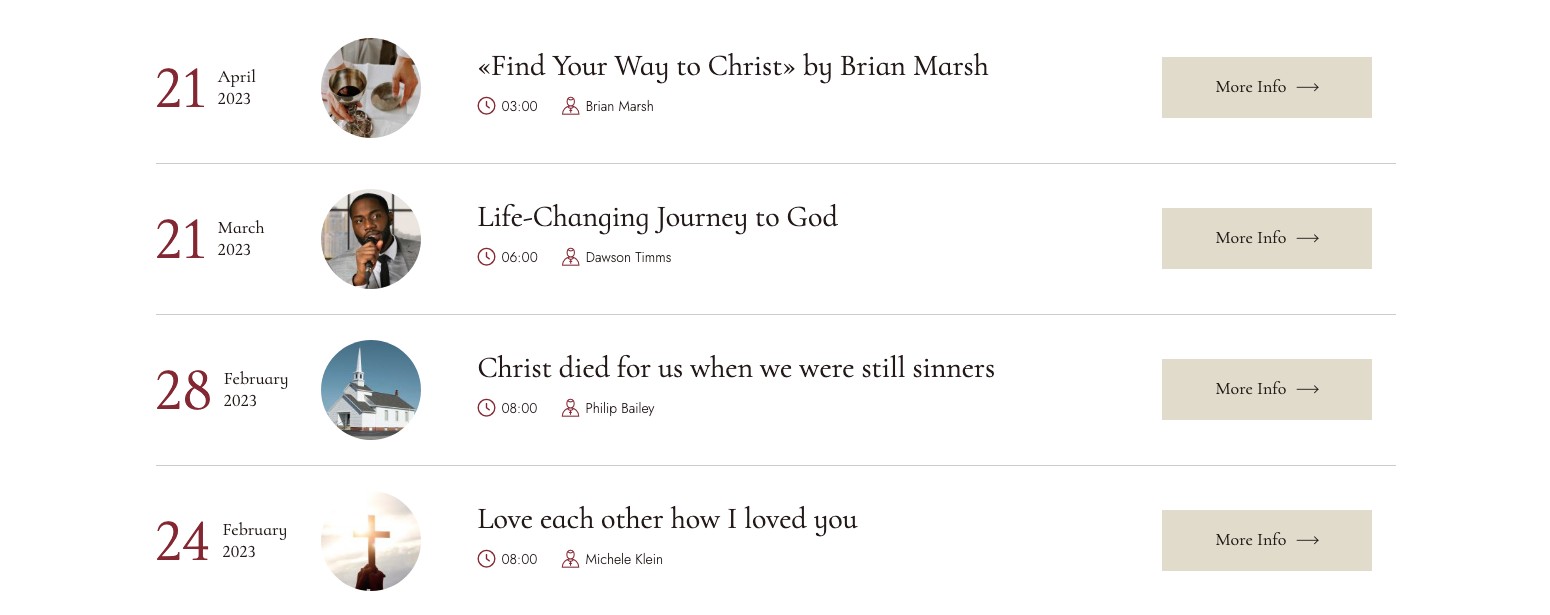Open More Info for the Philip Bailey sermon
The height and width of the screenshot is (615, 1550).
1266,389
